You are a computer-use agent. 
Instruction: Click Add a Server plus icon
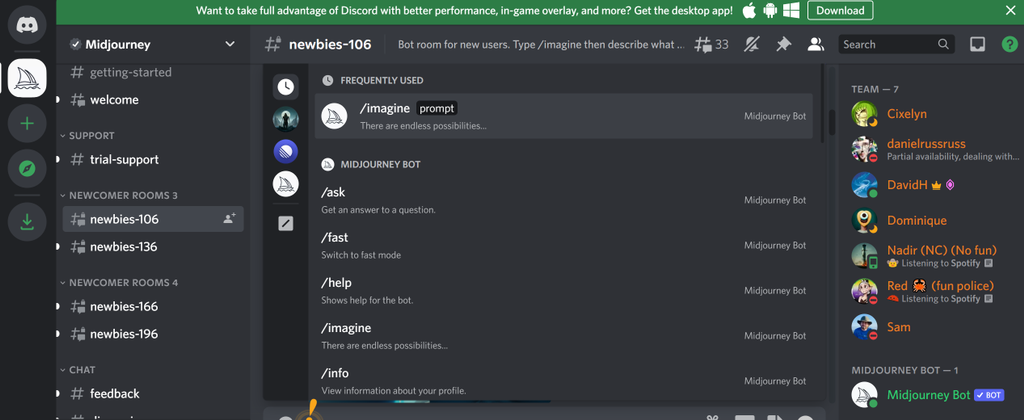27,124
